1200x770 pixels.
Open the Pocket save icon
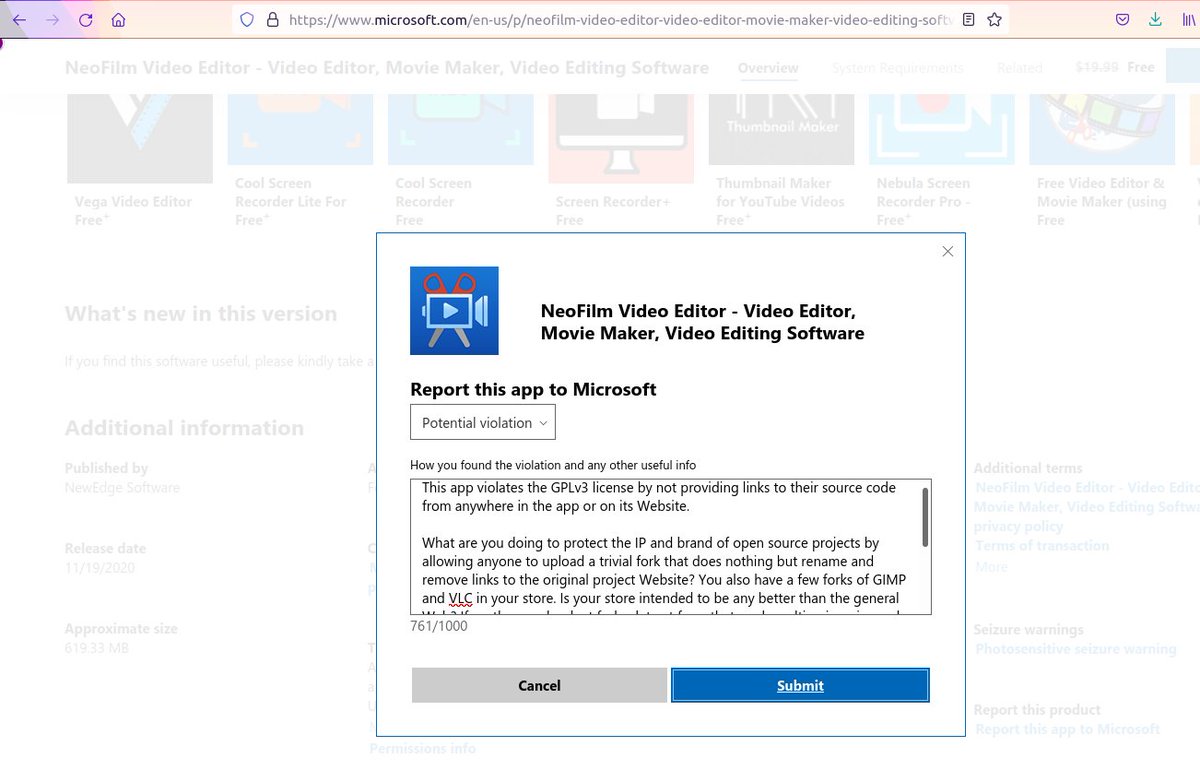[1123, 19]
